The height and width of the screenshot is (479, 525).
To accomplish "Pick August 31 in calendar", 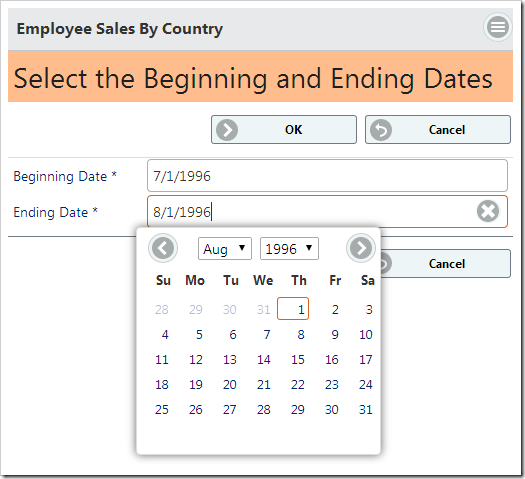I will (366, 410).
